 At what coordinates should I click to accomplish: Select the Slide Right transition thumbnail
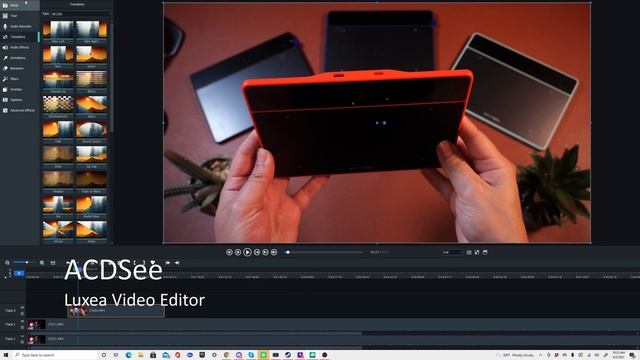click(91, 30)
